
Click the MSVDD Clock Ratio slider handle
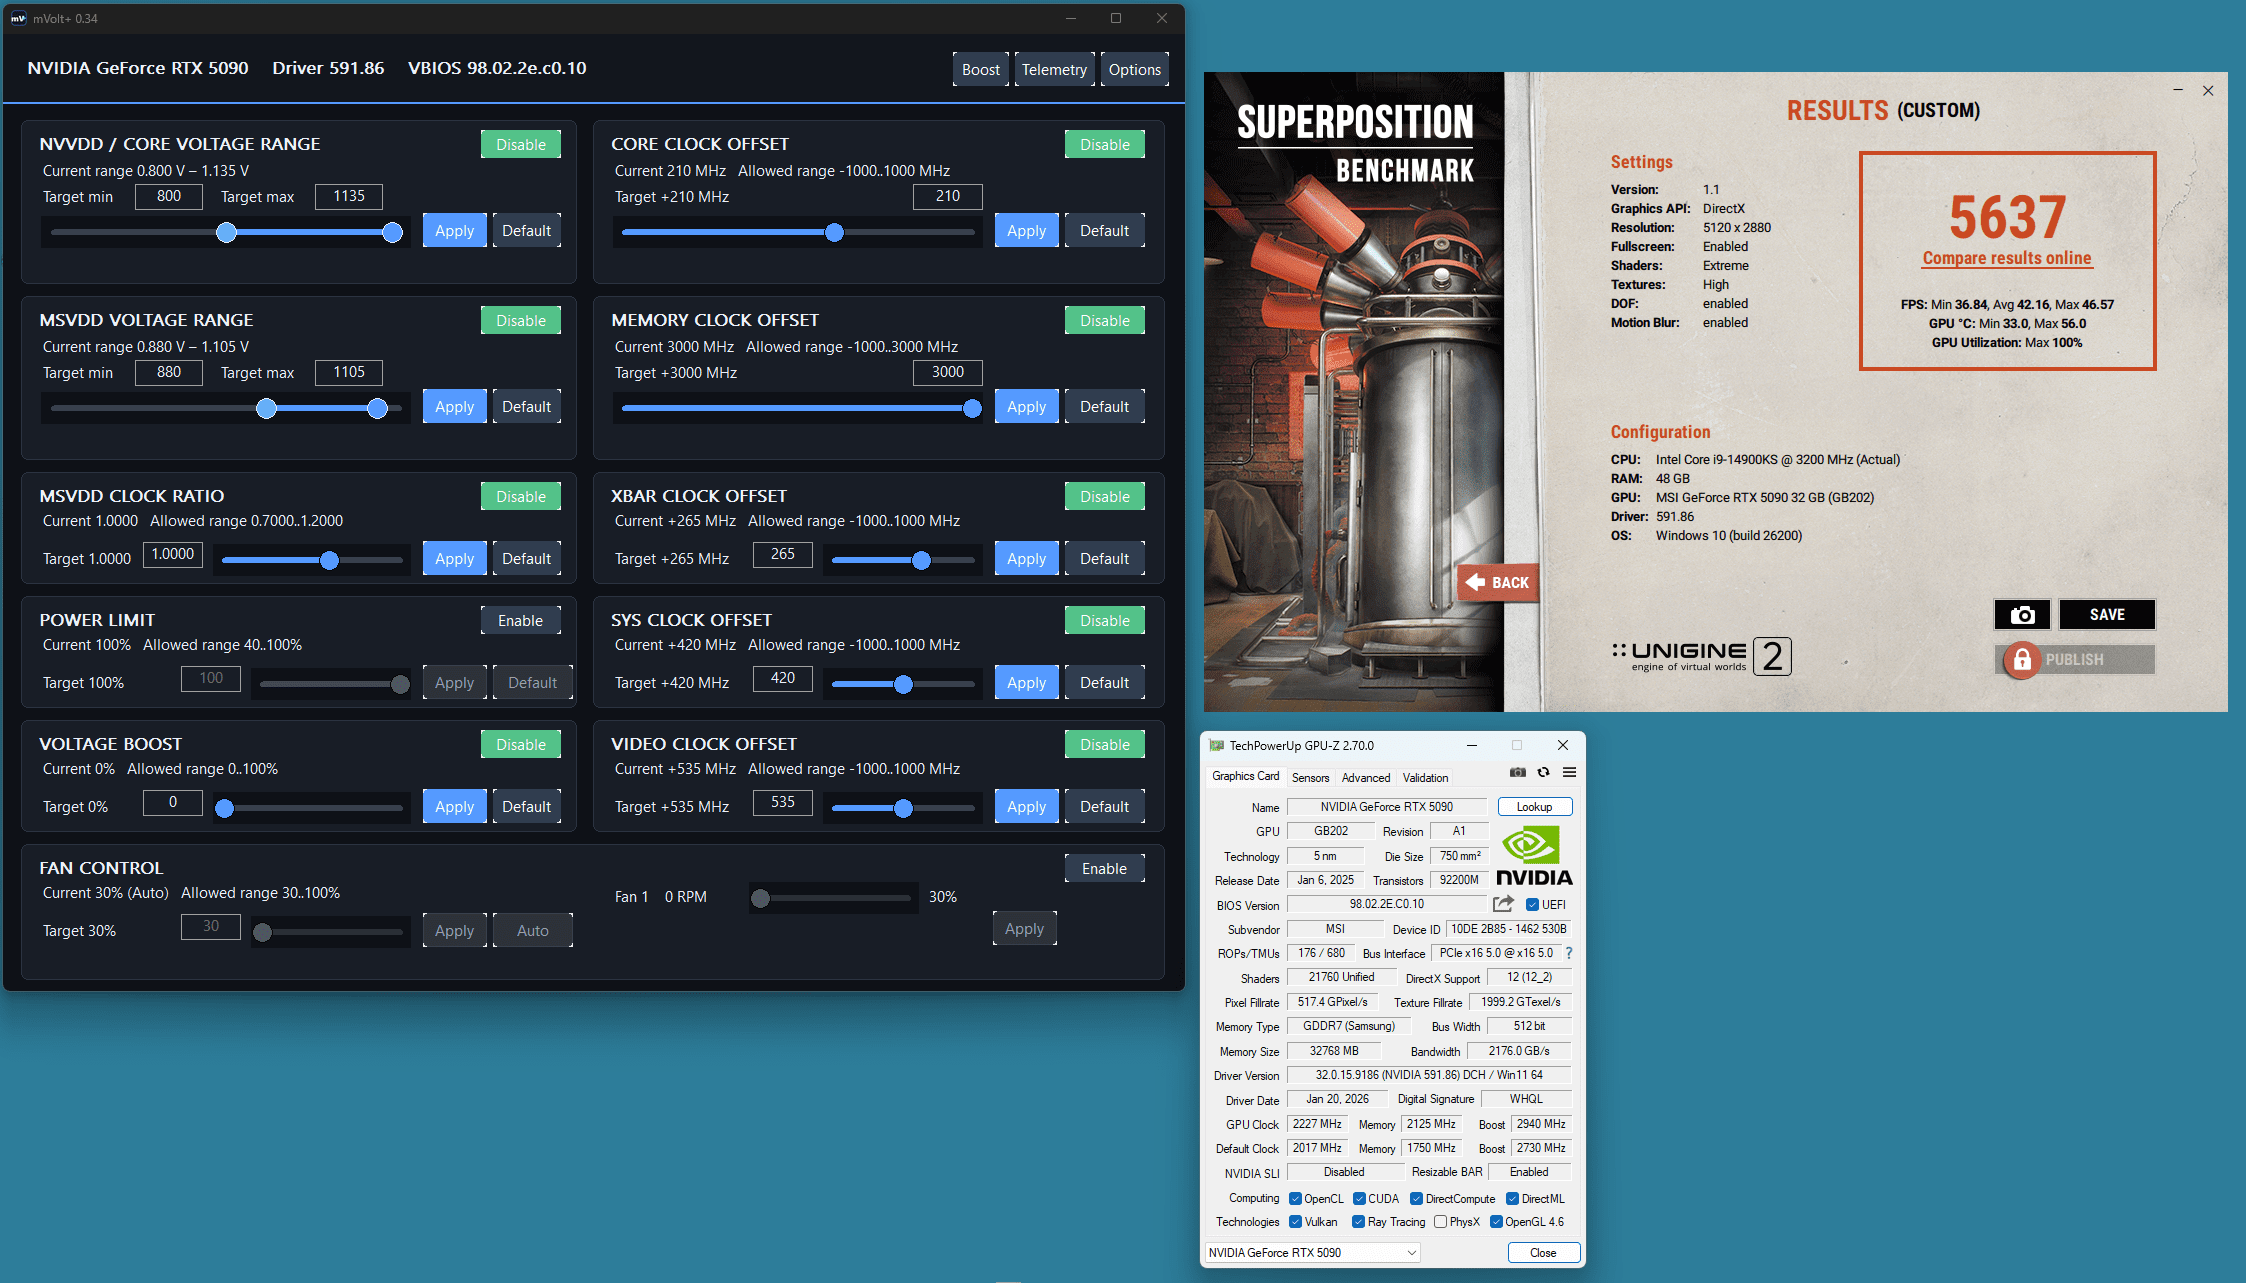click(329, 560)
